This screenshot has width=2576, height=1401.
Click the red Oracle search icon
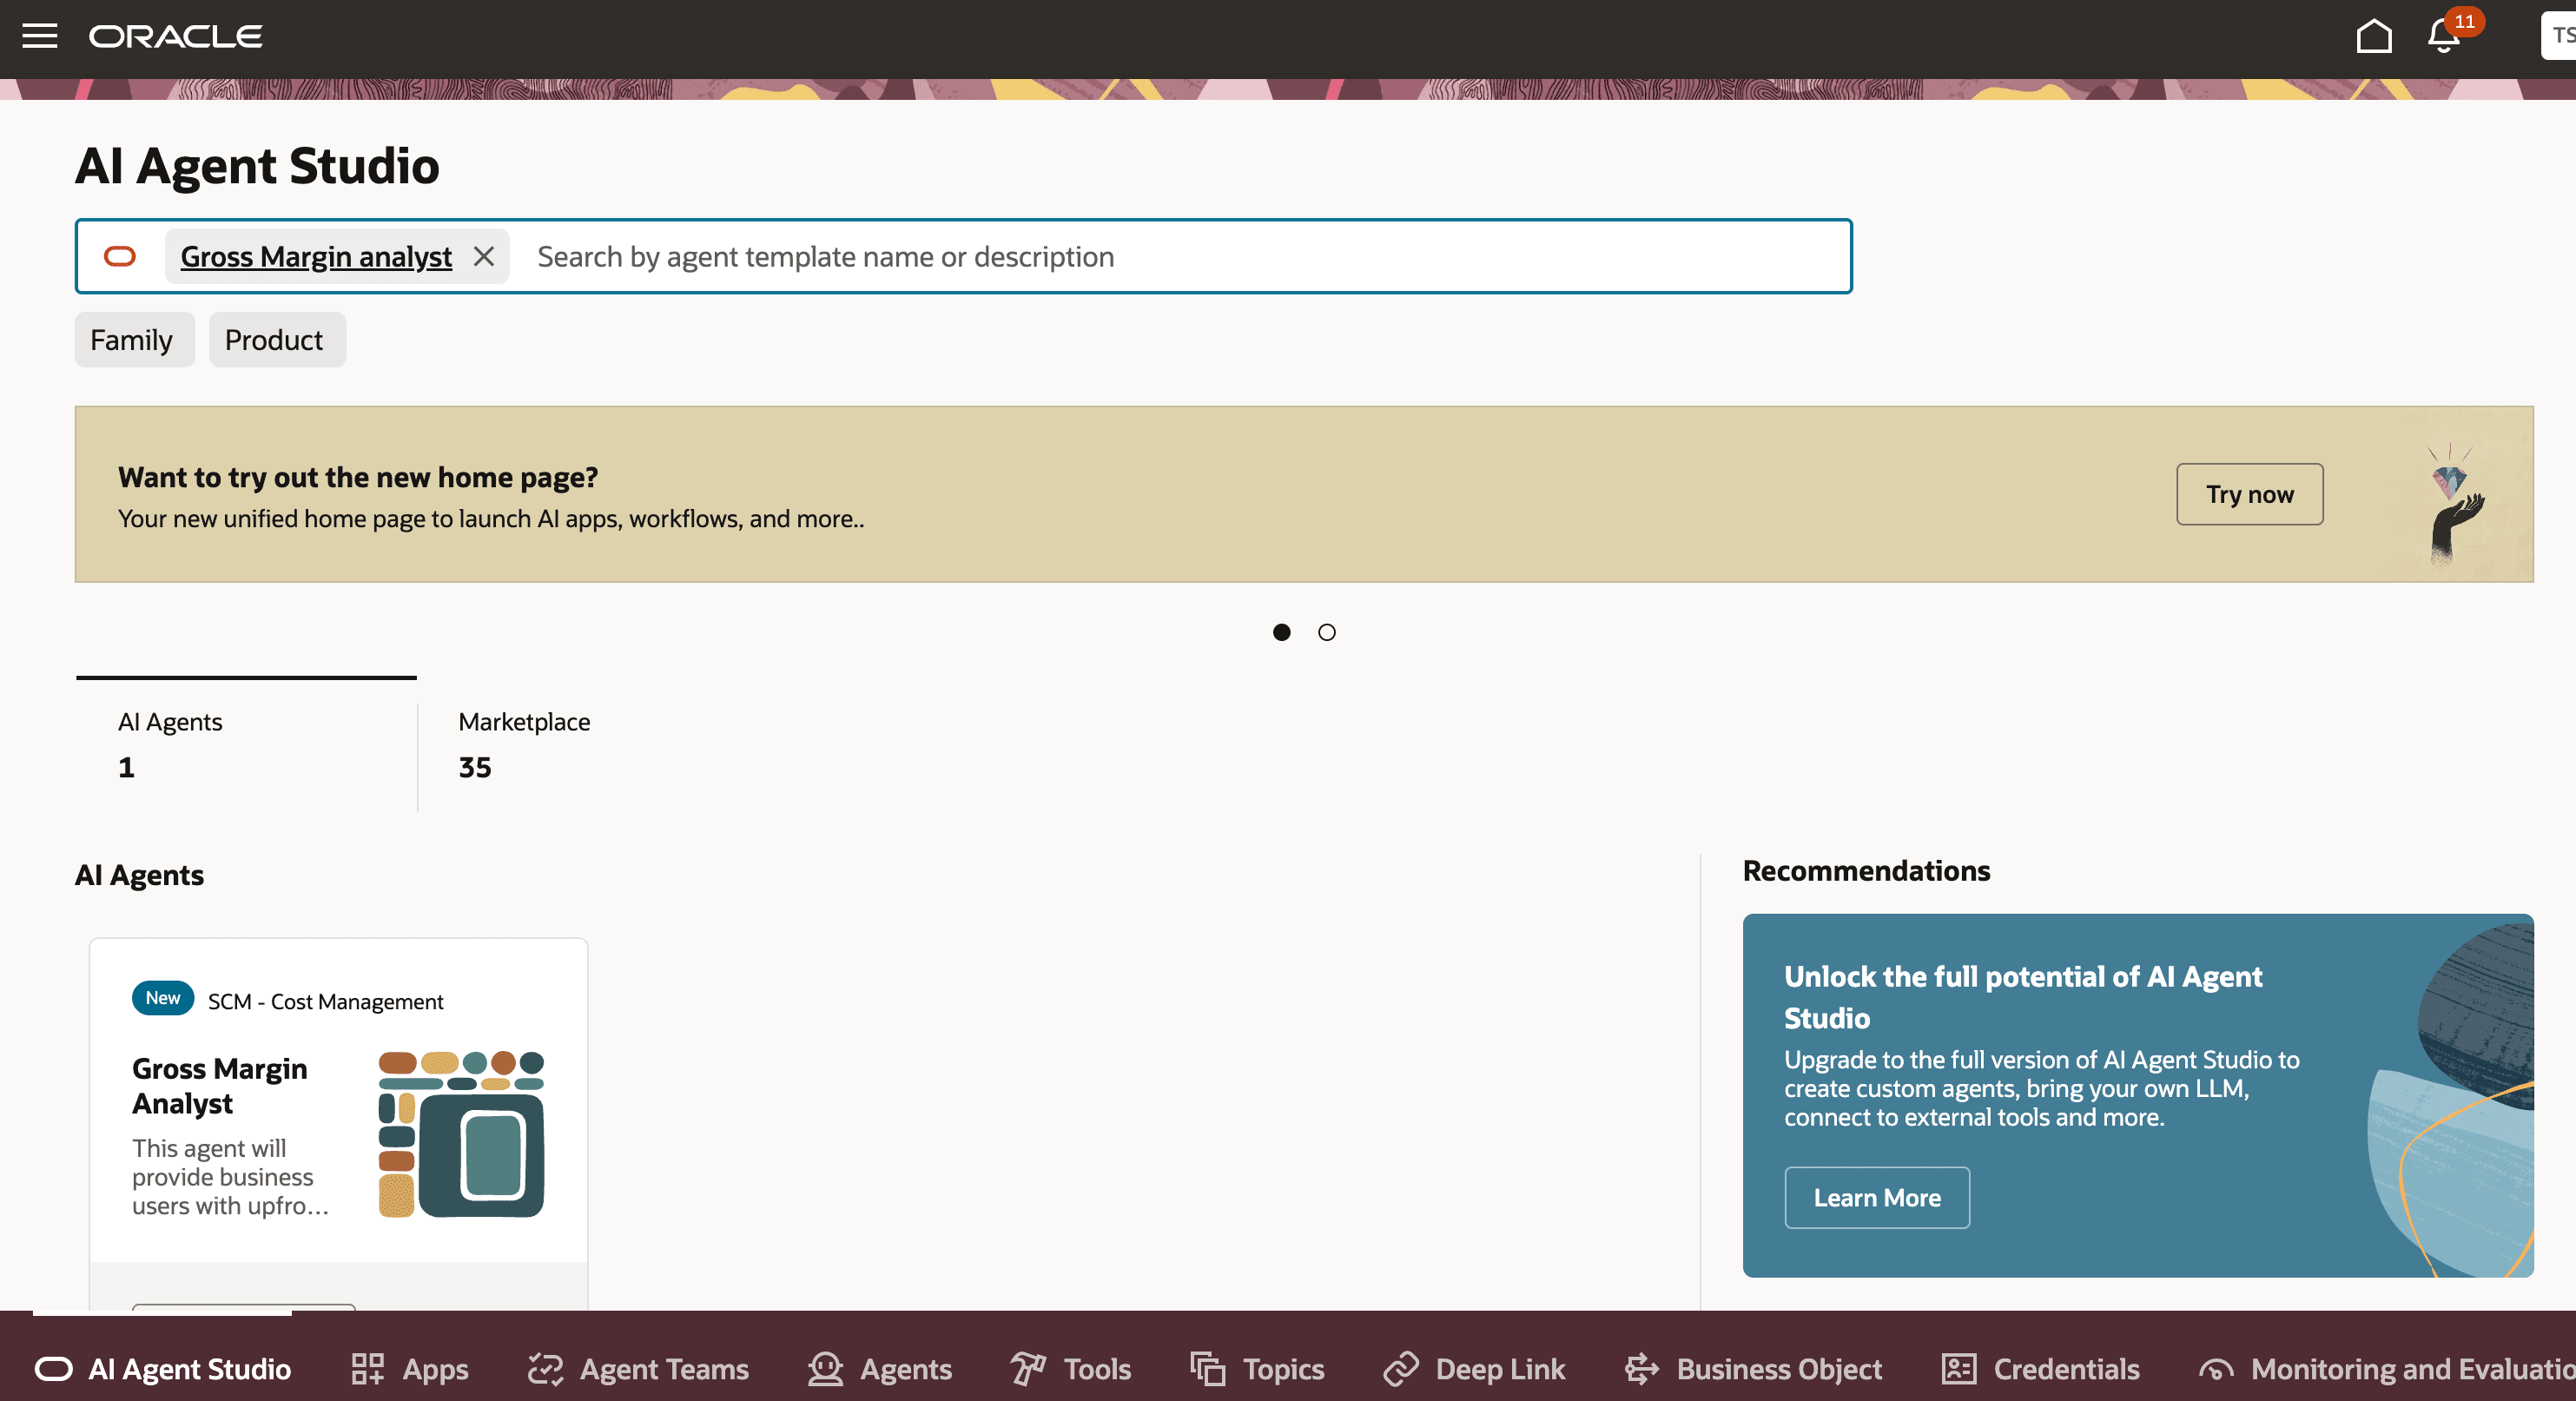120,256
